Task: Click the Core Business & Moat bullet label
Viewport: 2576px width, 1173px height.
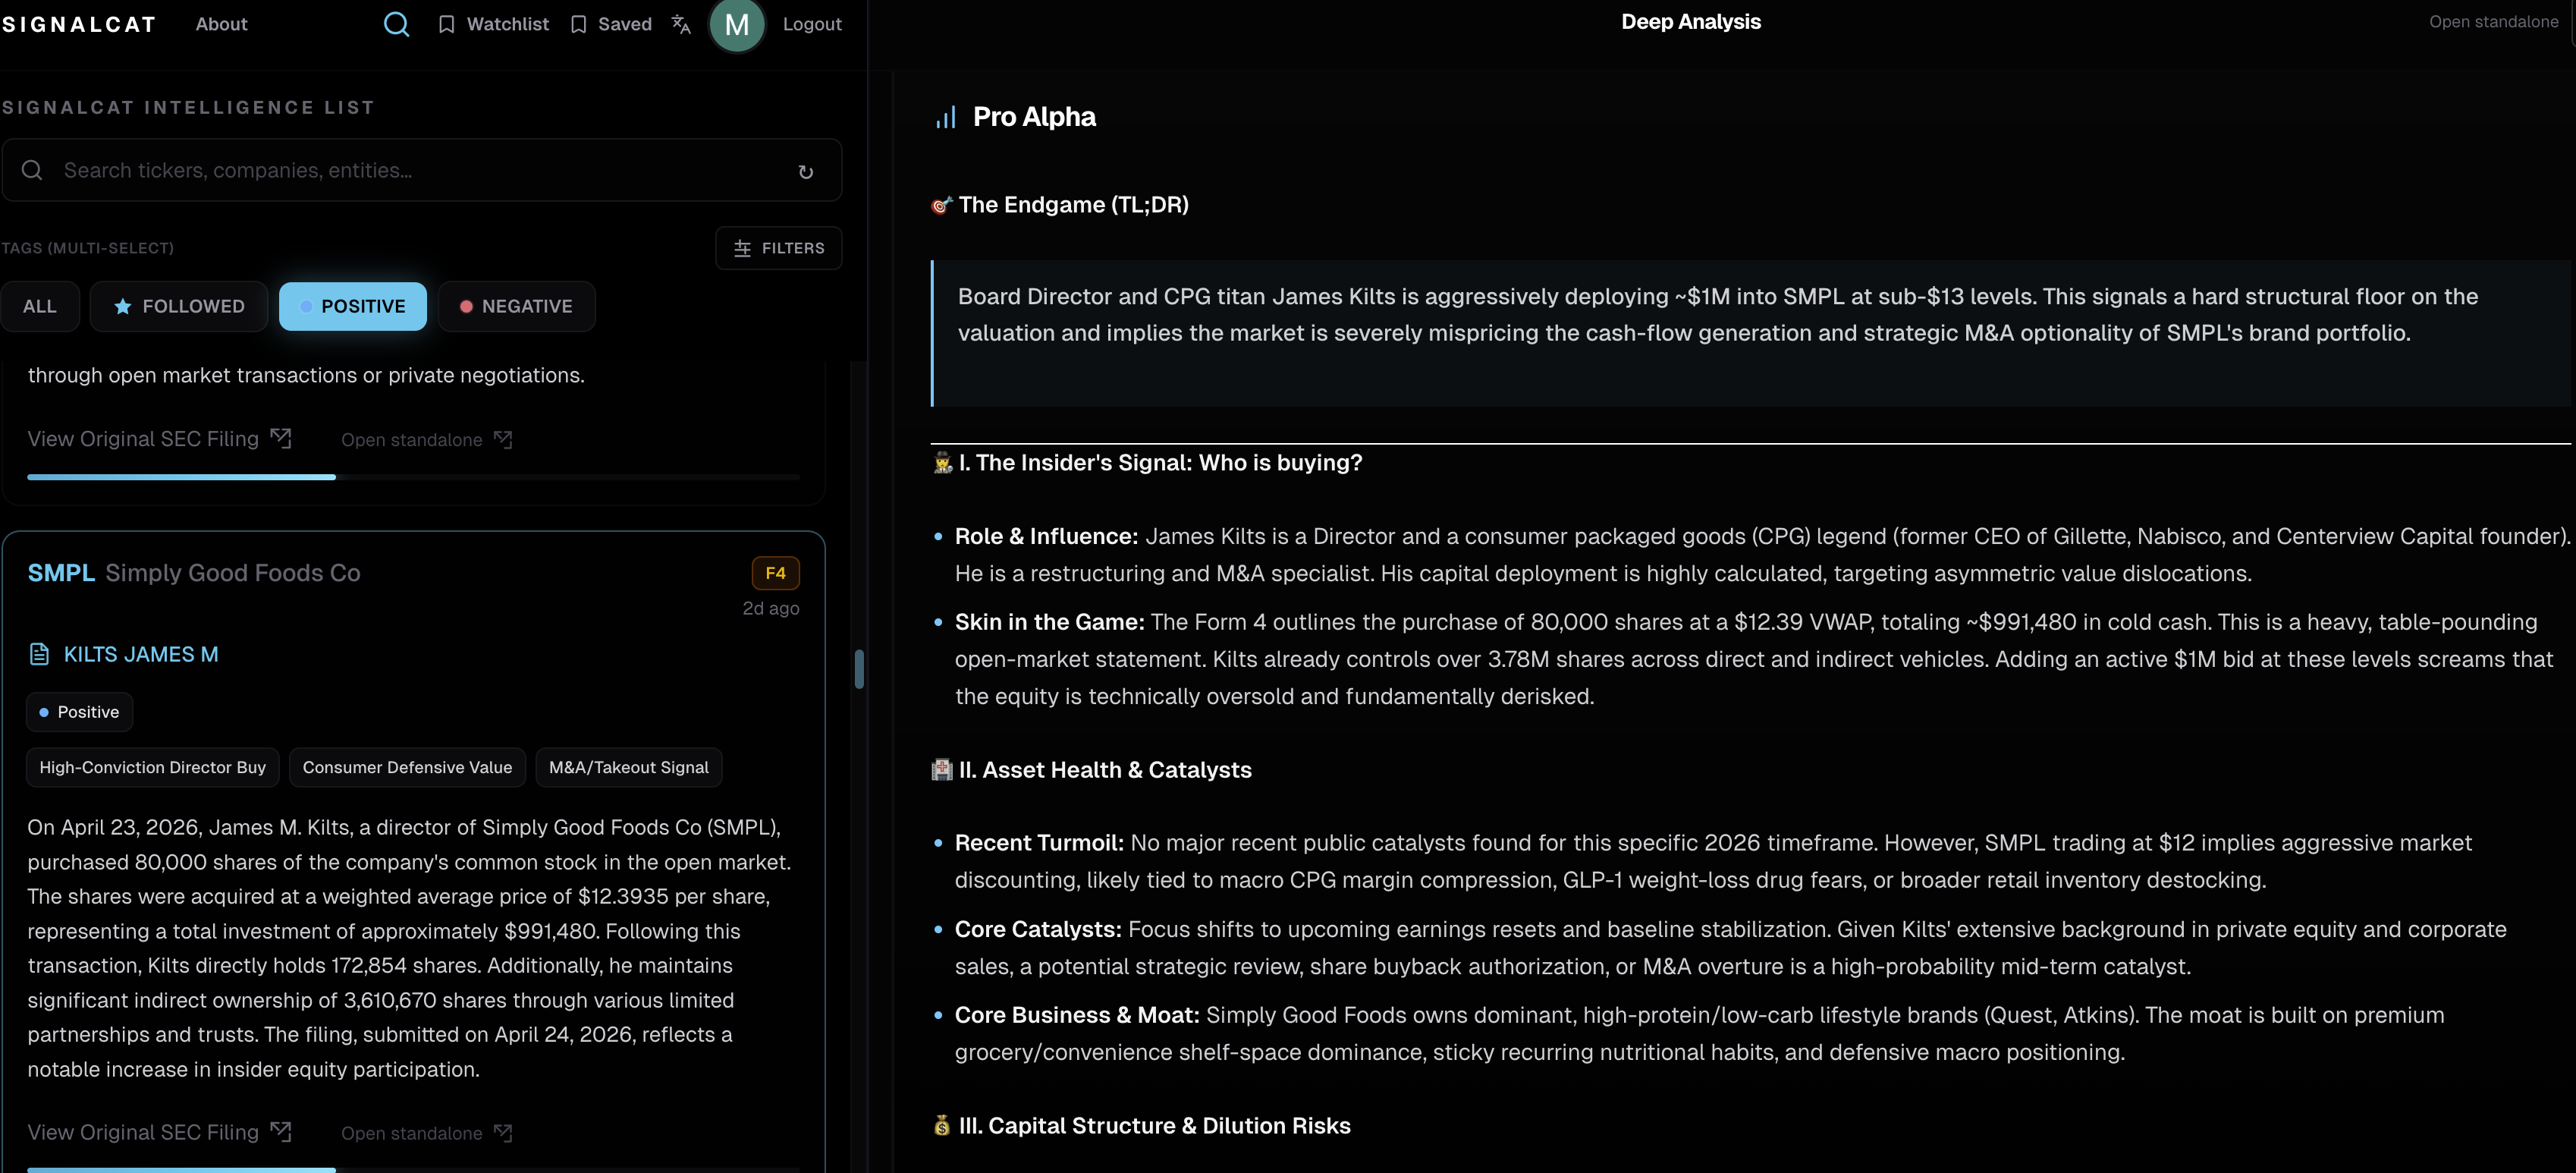Action: tap(1077, 1015)
